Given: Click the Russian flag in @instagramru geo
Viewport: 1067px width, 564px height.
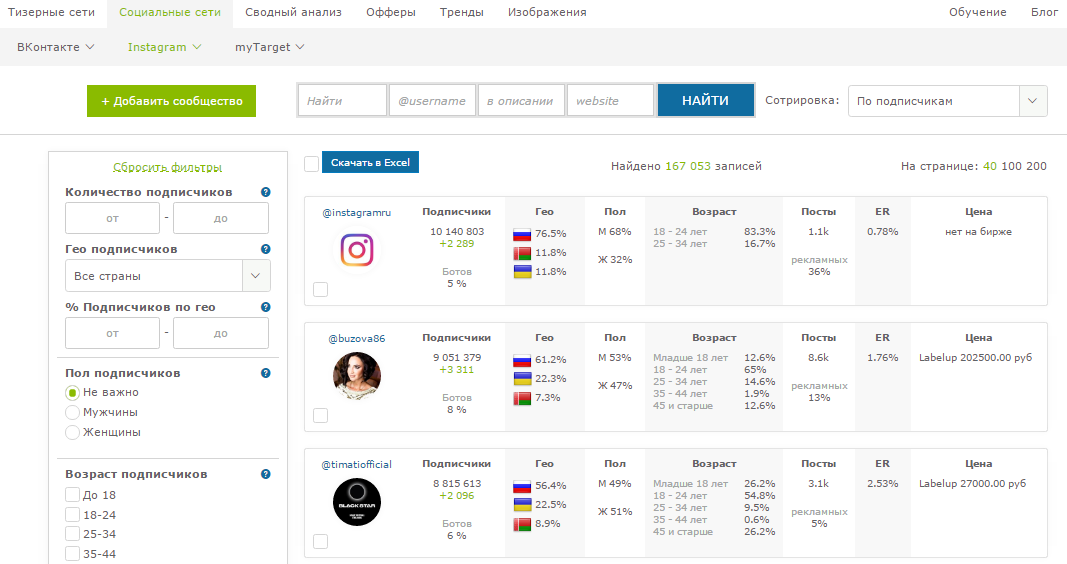Looking at the screenshot, I should (x=522, y=235).
